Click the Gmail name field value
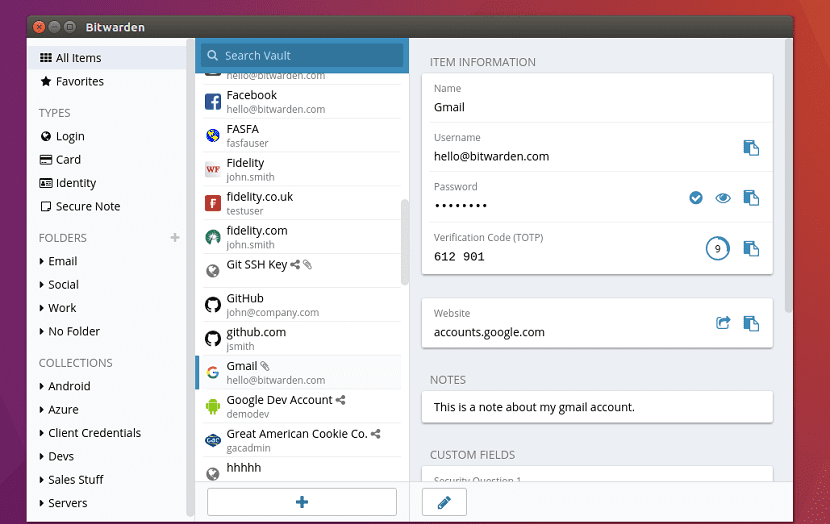 pyautogui.click(x=449, y=107)
